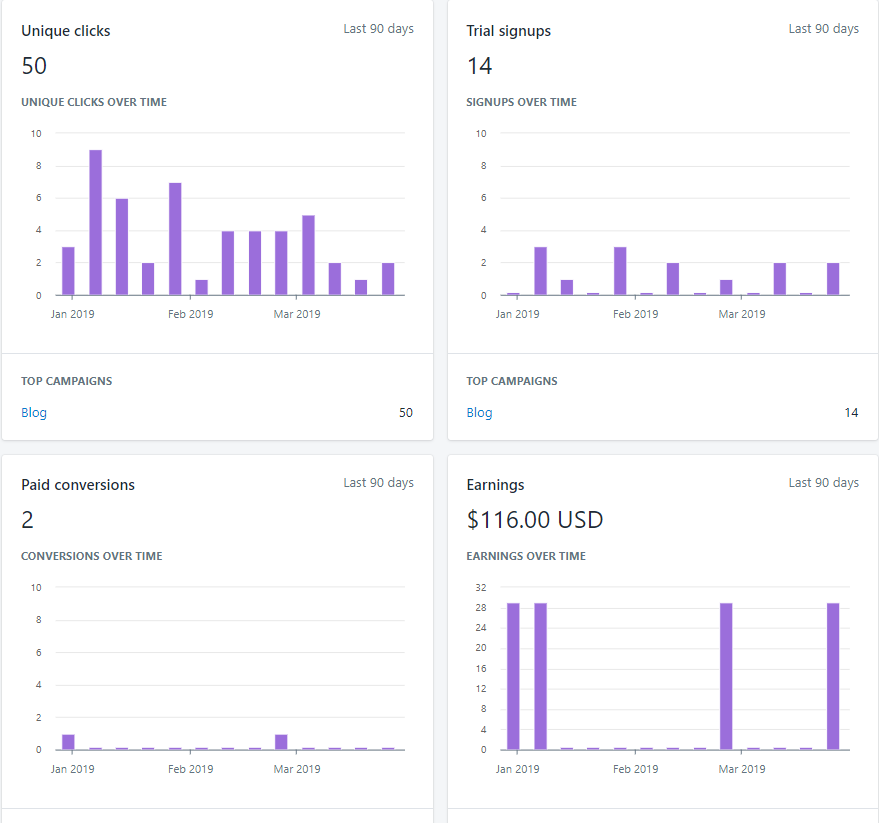
Task: Click the Unique clicks card heading
Action: (x=66, y=31)
